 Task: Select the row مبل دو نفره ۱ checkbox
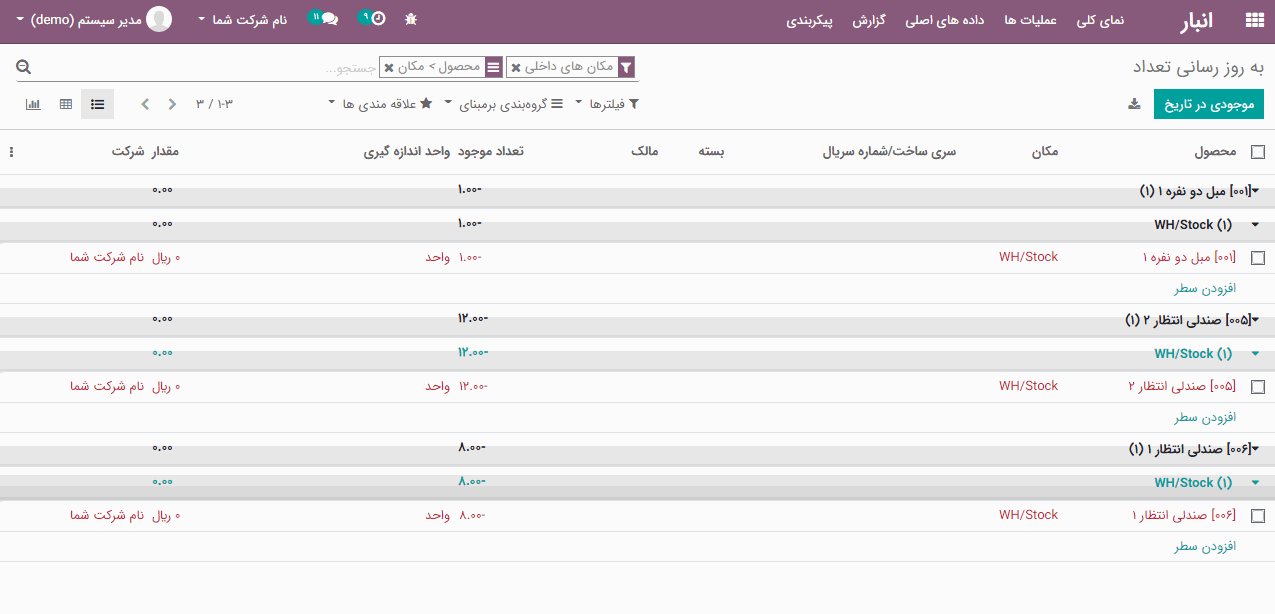click(x=1257, y=258)
